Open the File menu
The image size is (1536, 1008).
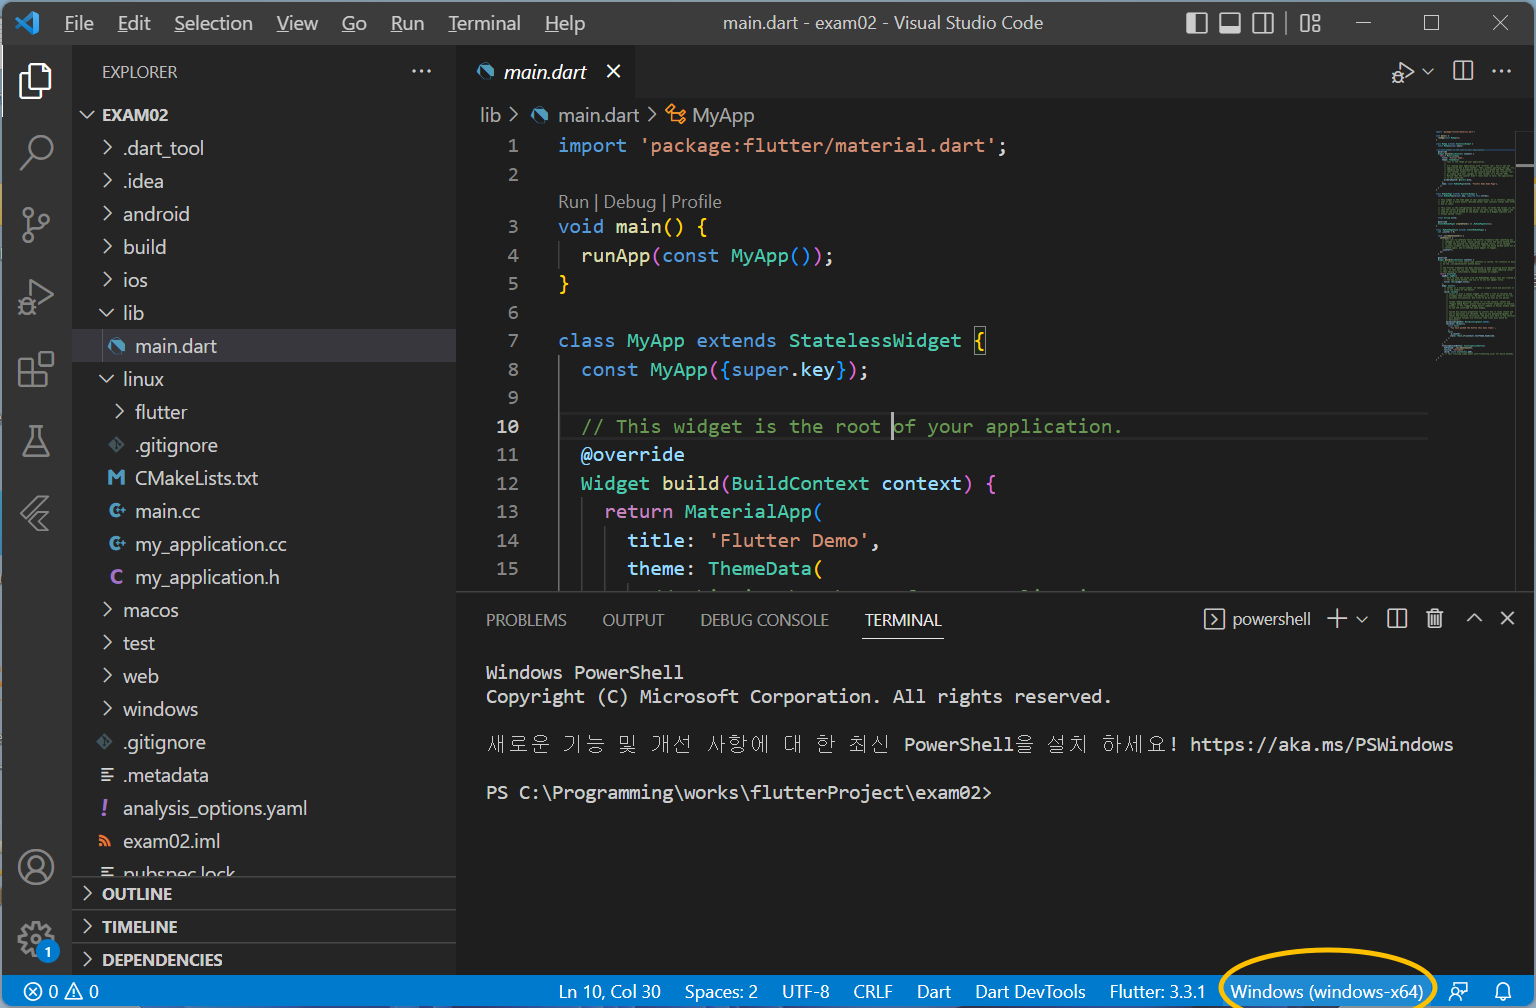(x=78, y=23)
